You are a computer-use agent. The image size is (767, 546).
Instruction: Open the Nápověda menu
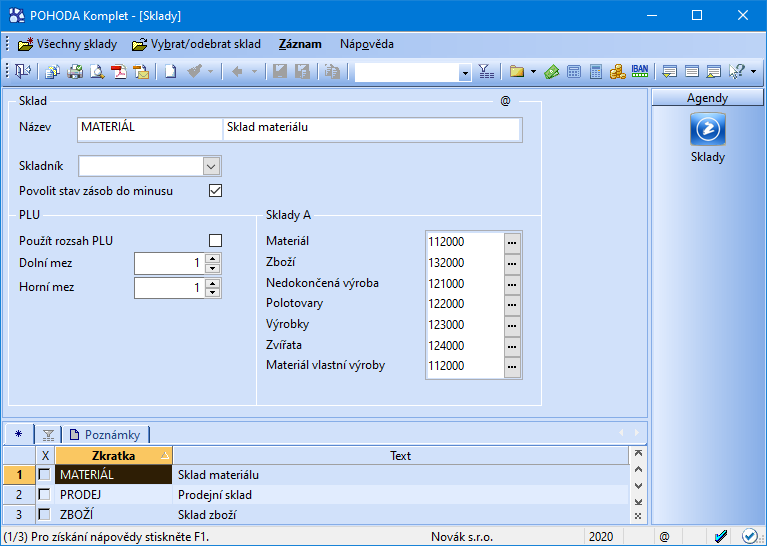coord(367,44)
